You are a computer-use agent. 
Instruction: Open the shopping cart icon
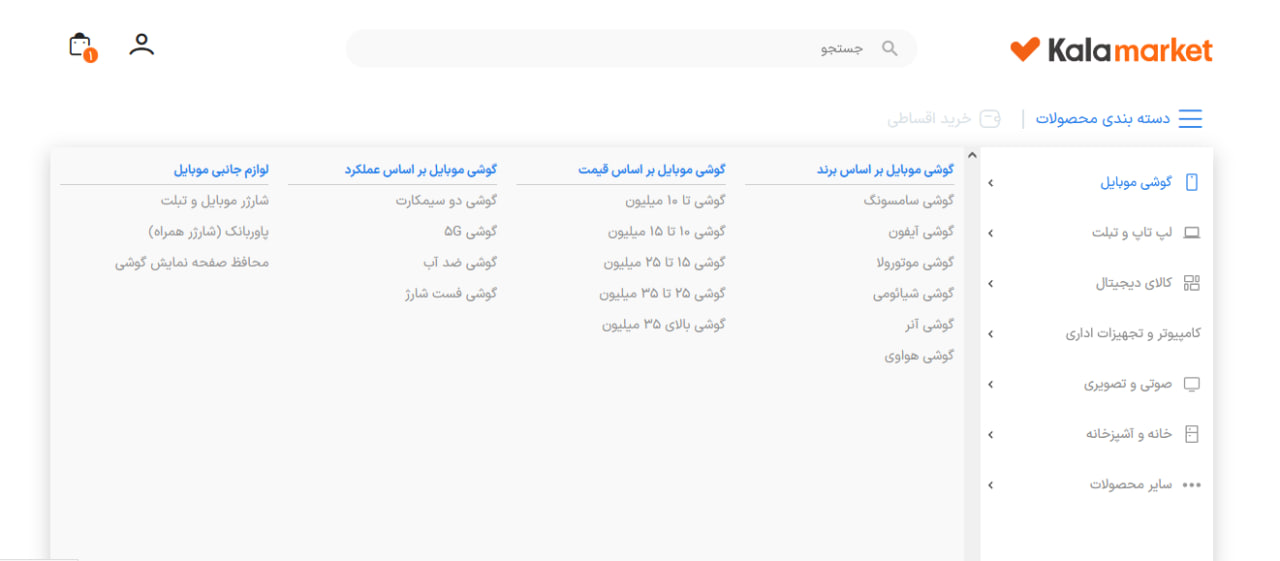(81, 46)
